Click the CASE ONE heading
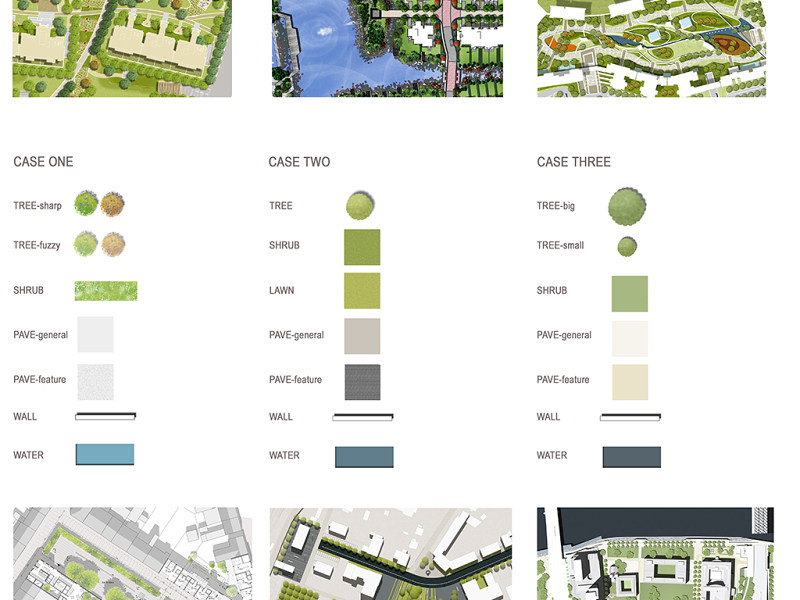The width and height of the screenshot is (800, 600). coord(43,162)
